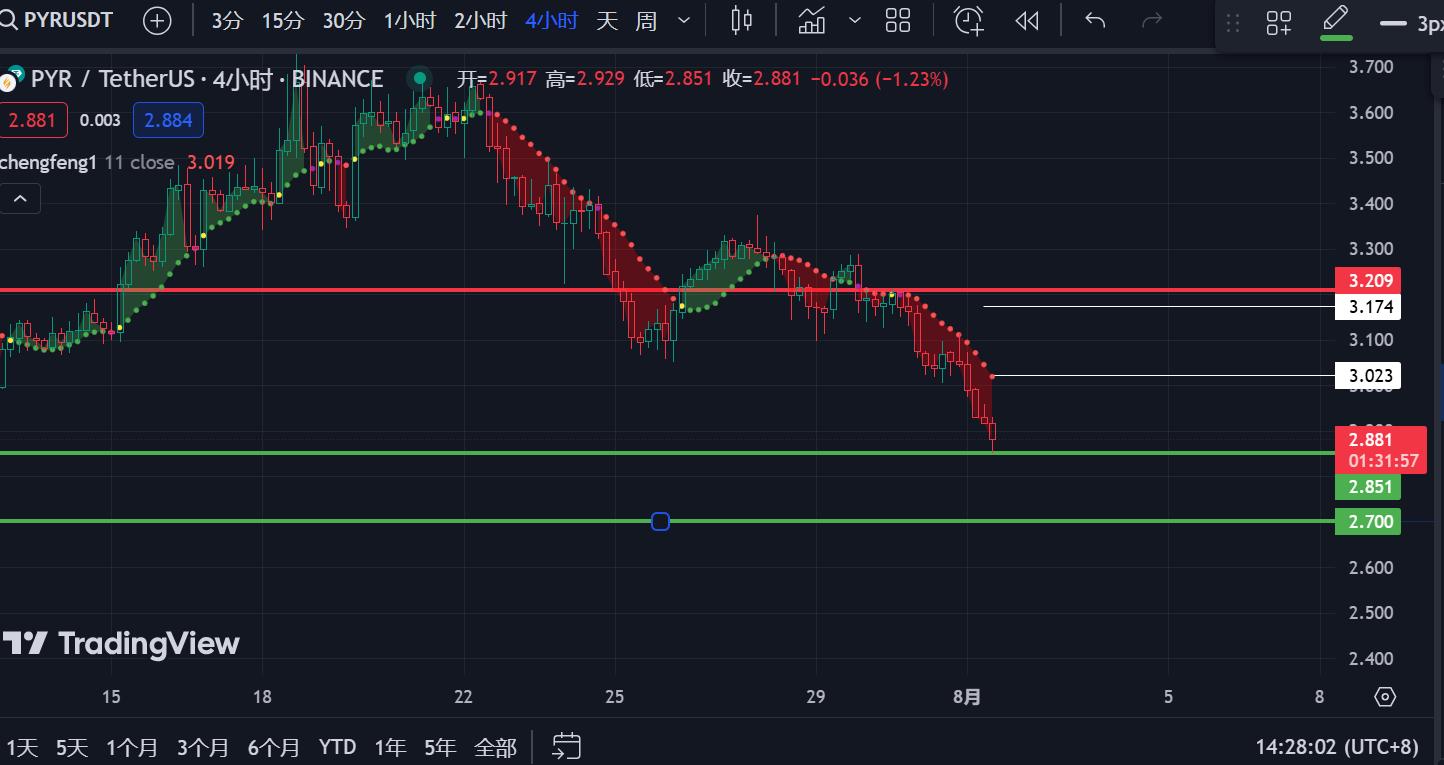This screenshot has width=1444, height=765.
Task: Switch to the 15分 timeframe
Action: click(x=283, y=20)
